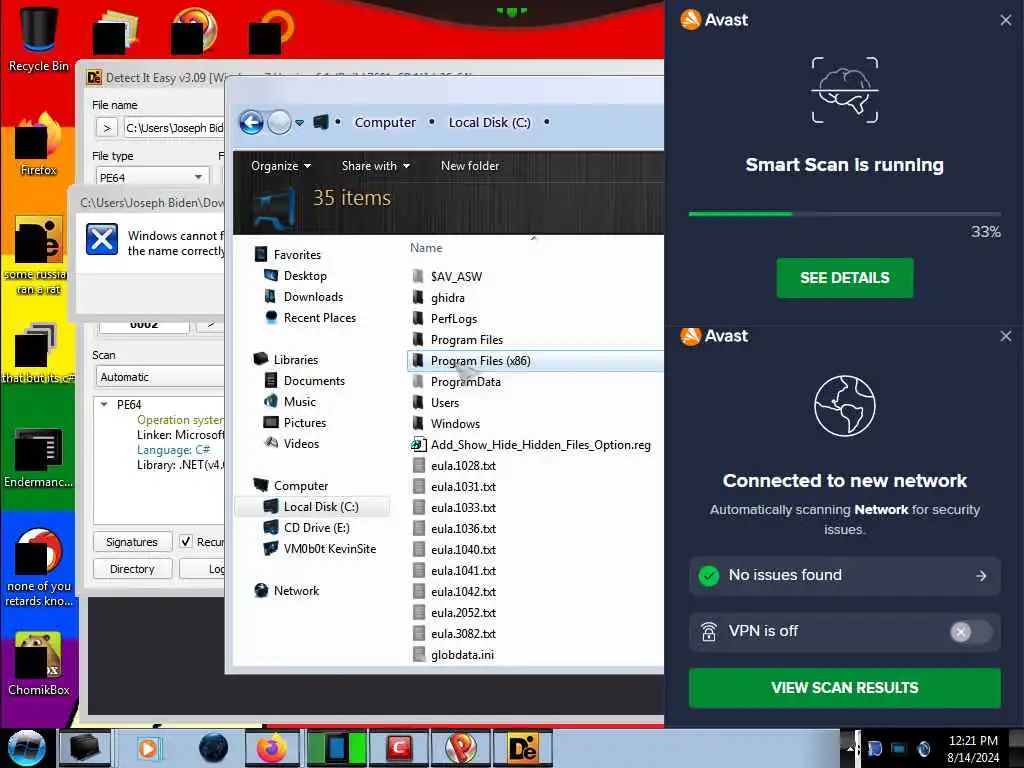Click Local Disk (C:) in the breadcrumb
This screenshot has height=768, width=1024.
pos(489,122)
